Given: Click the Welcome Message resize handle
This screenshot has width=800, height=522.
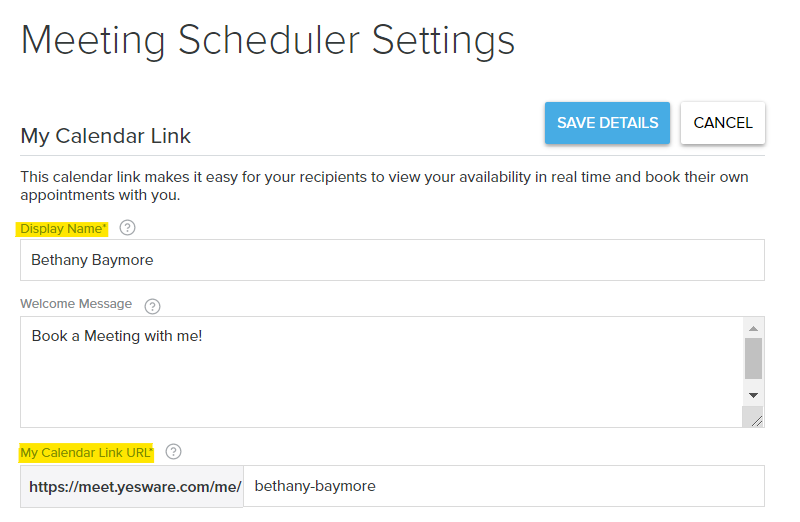Looking at the screenshot, I should (x=754, y=417).
